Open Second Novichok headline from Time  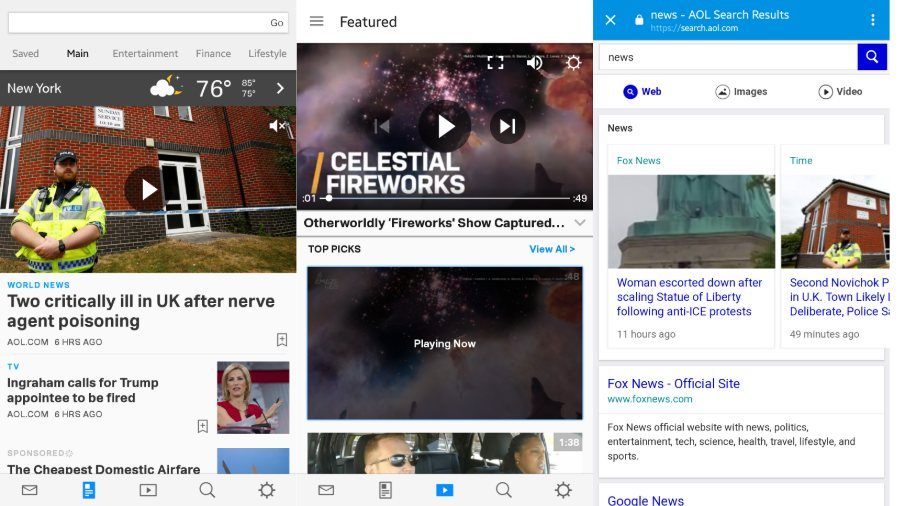tap(839, 297)
